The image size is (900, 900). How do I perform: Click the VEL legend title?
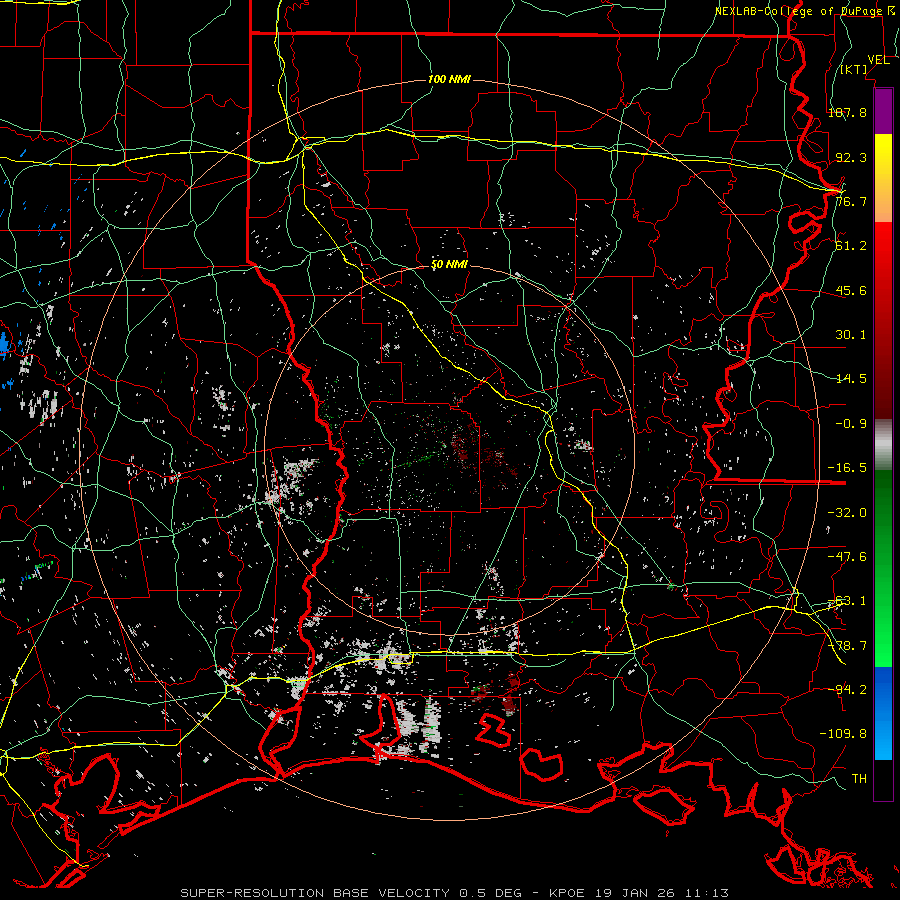tap(878, 60)
